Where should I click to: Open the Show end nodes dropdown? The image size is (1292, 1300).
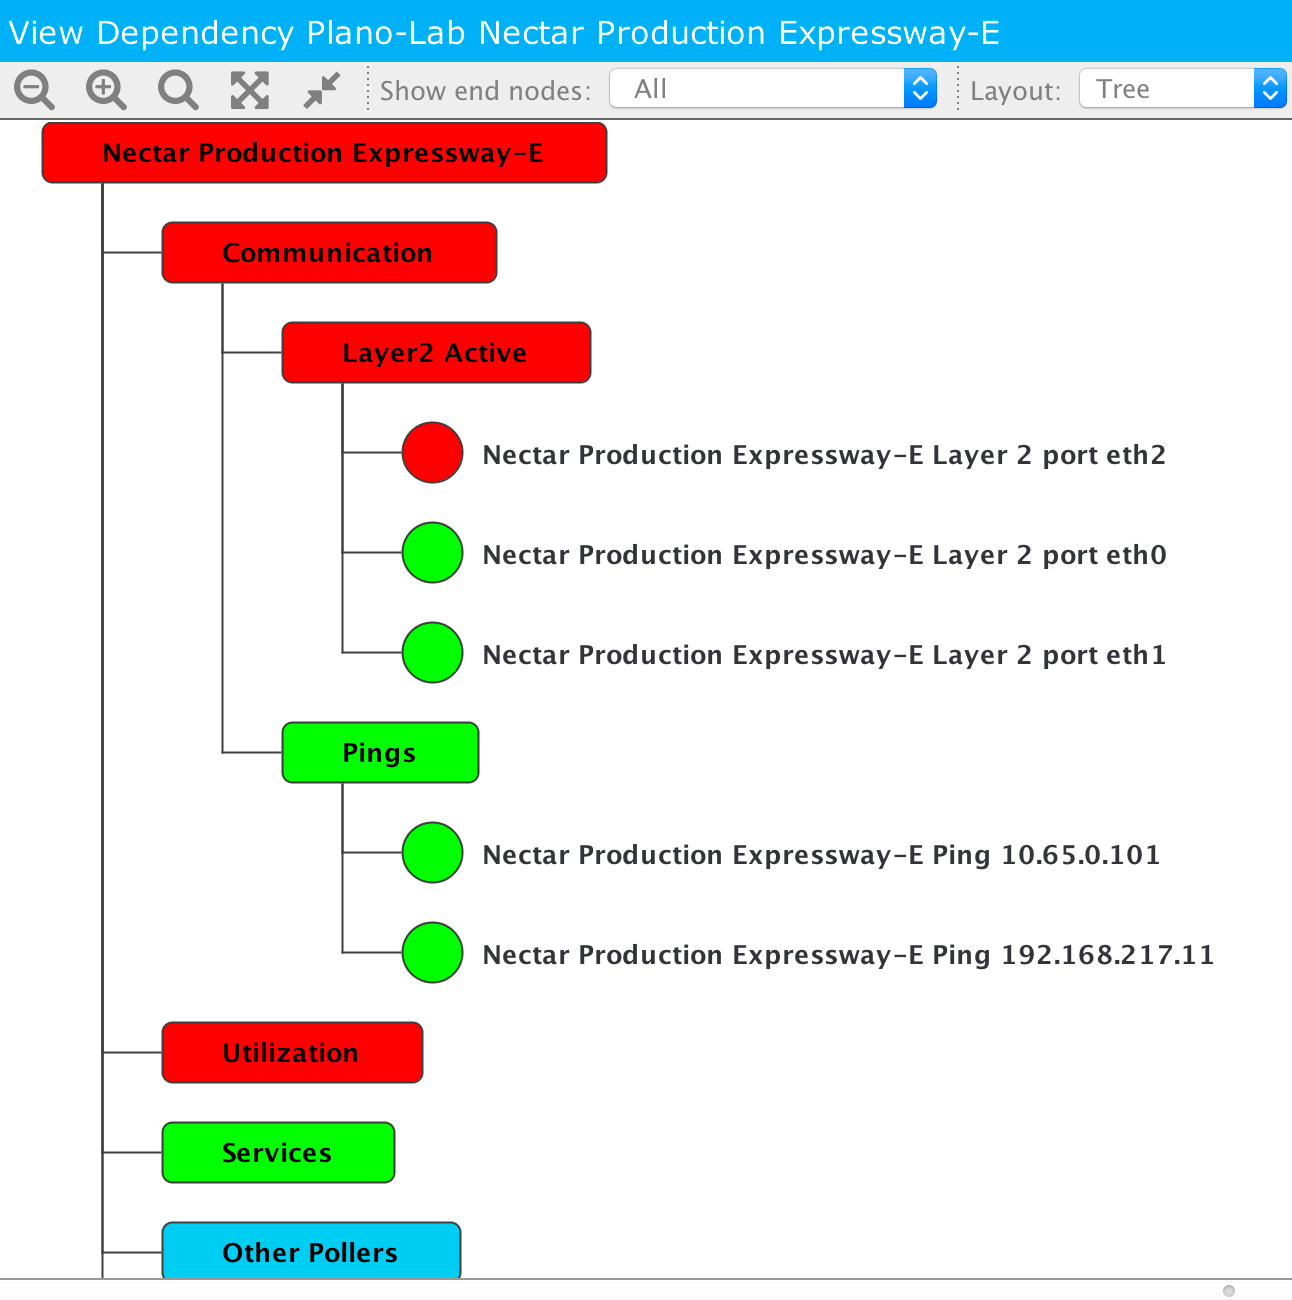773,89
